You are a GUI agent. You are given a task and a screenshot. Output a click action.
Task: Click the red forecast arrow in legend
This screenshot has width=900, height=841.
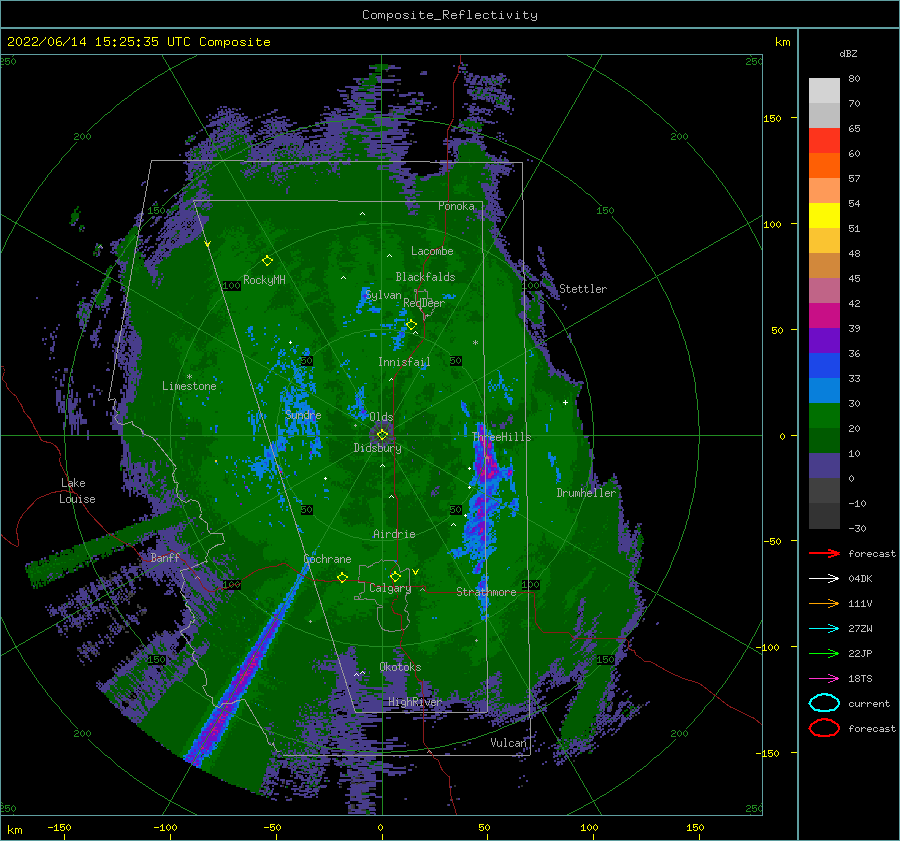tap(824, 553)
